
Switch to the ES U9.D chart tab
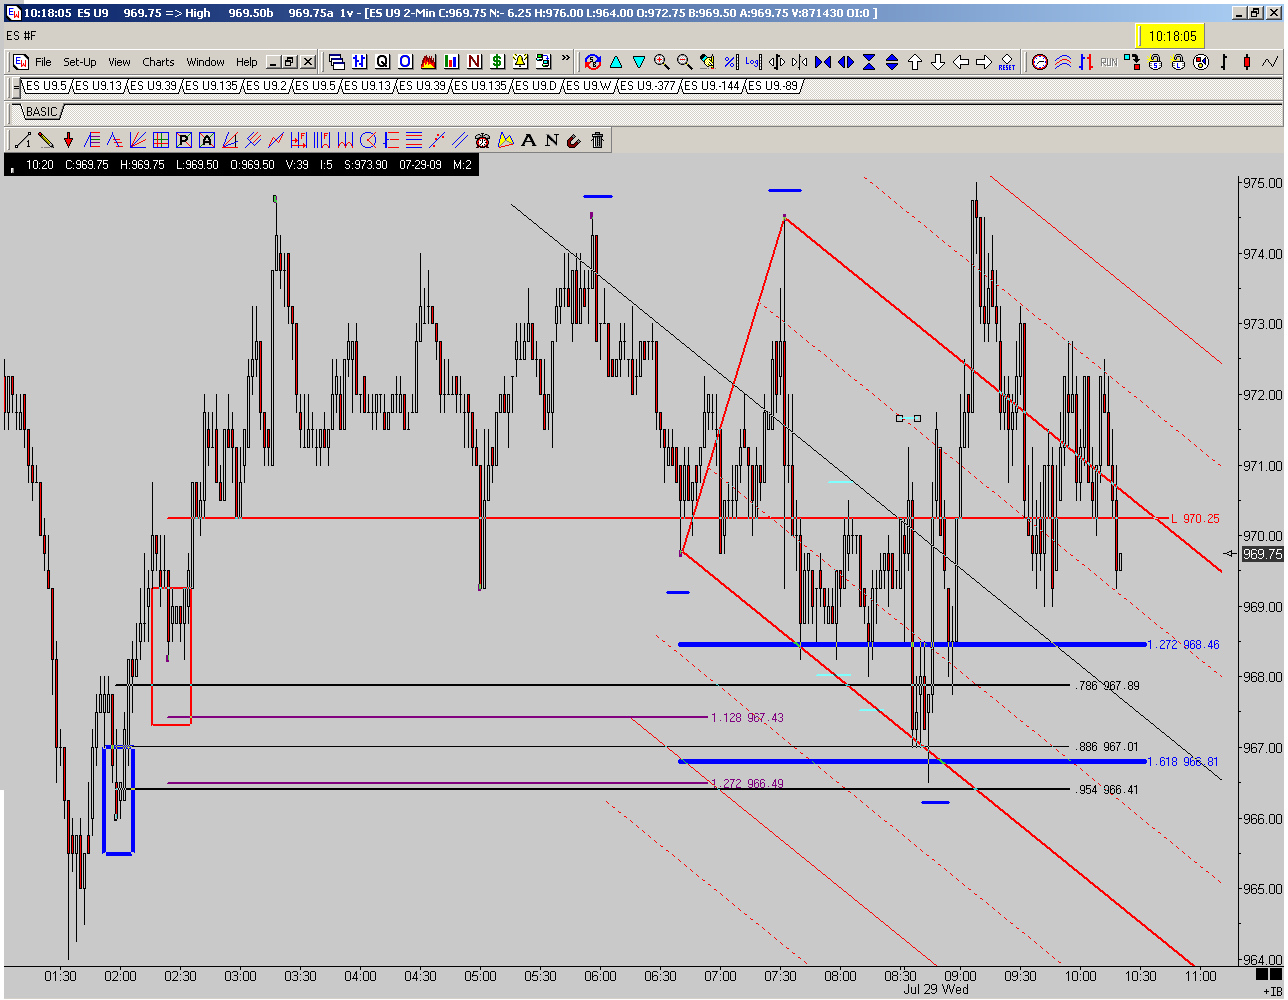535,86
